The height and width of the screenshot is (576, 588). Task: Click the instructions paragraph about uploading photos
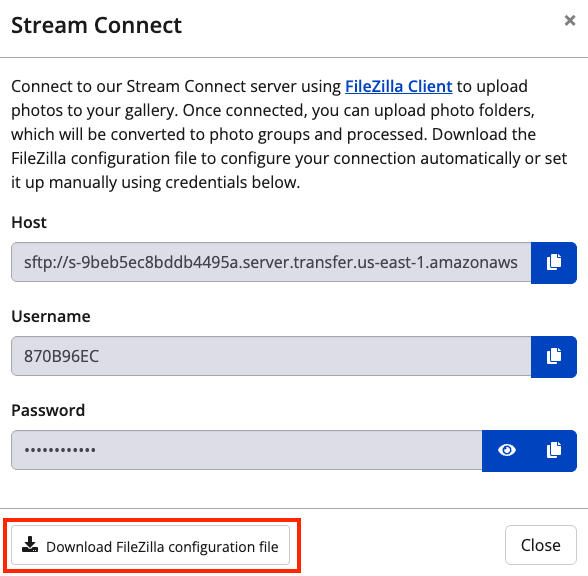289,134
